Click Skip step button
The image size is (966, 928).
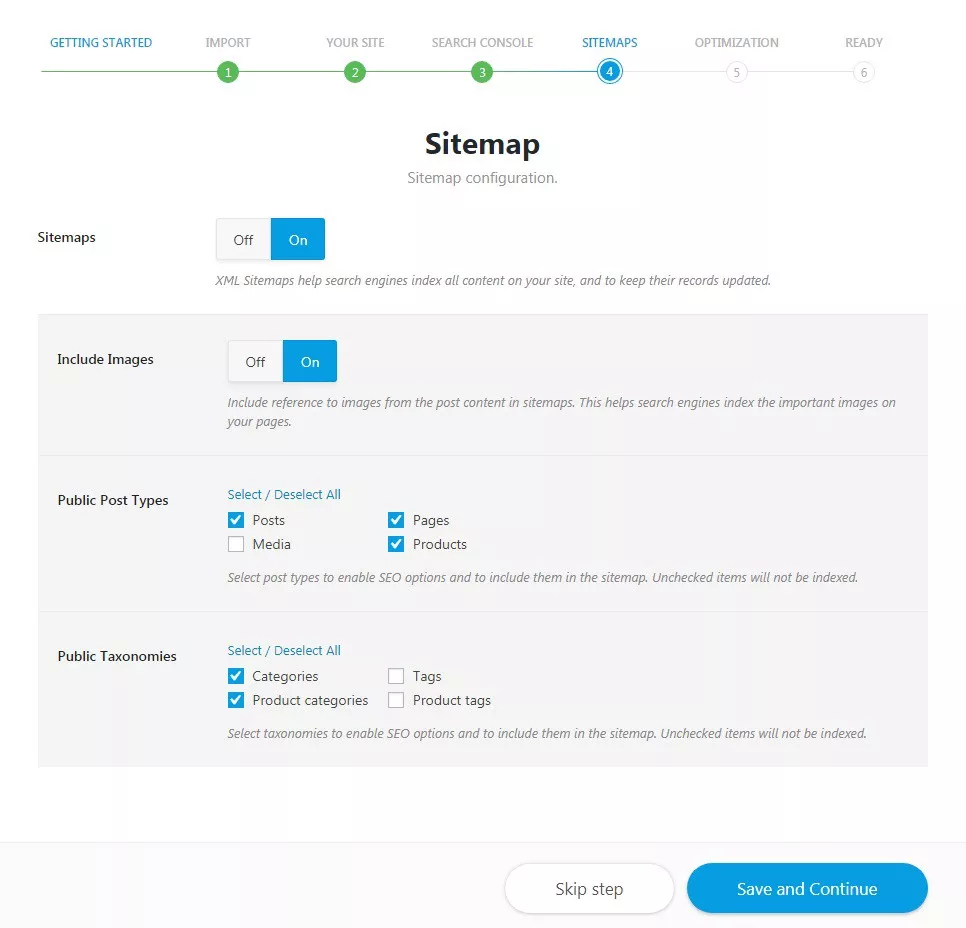[589, 889]
